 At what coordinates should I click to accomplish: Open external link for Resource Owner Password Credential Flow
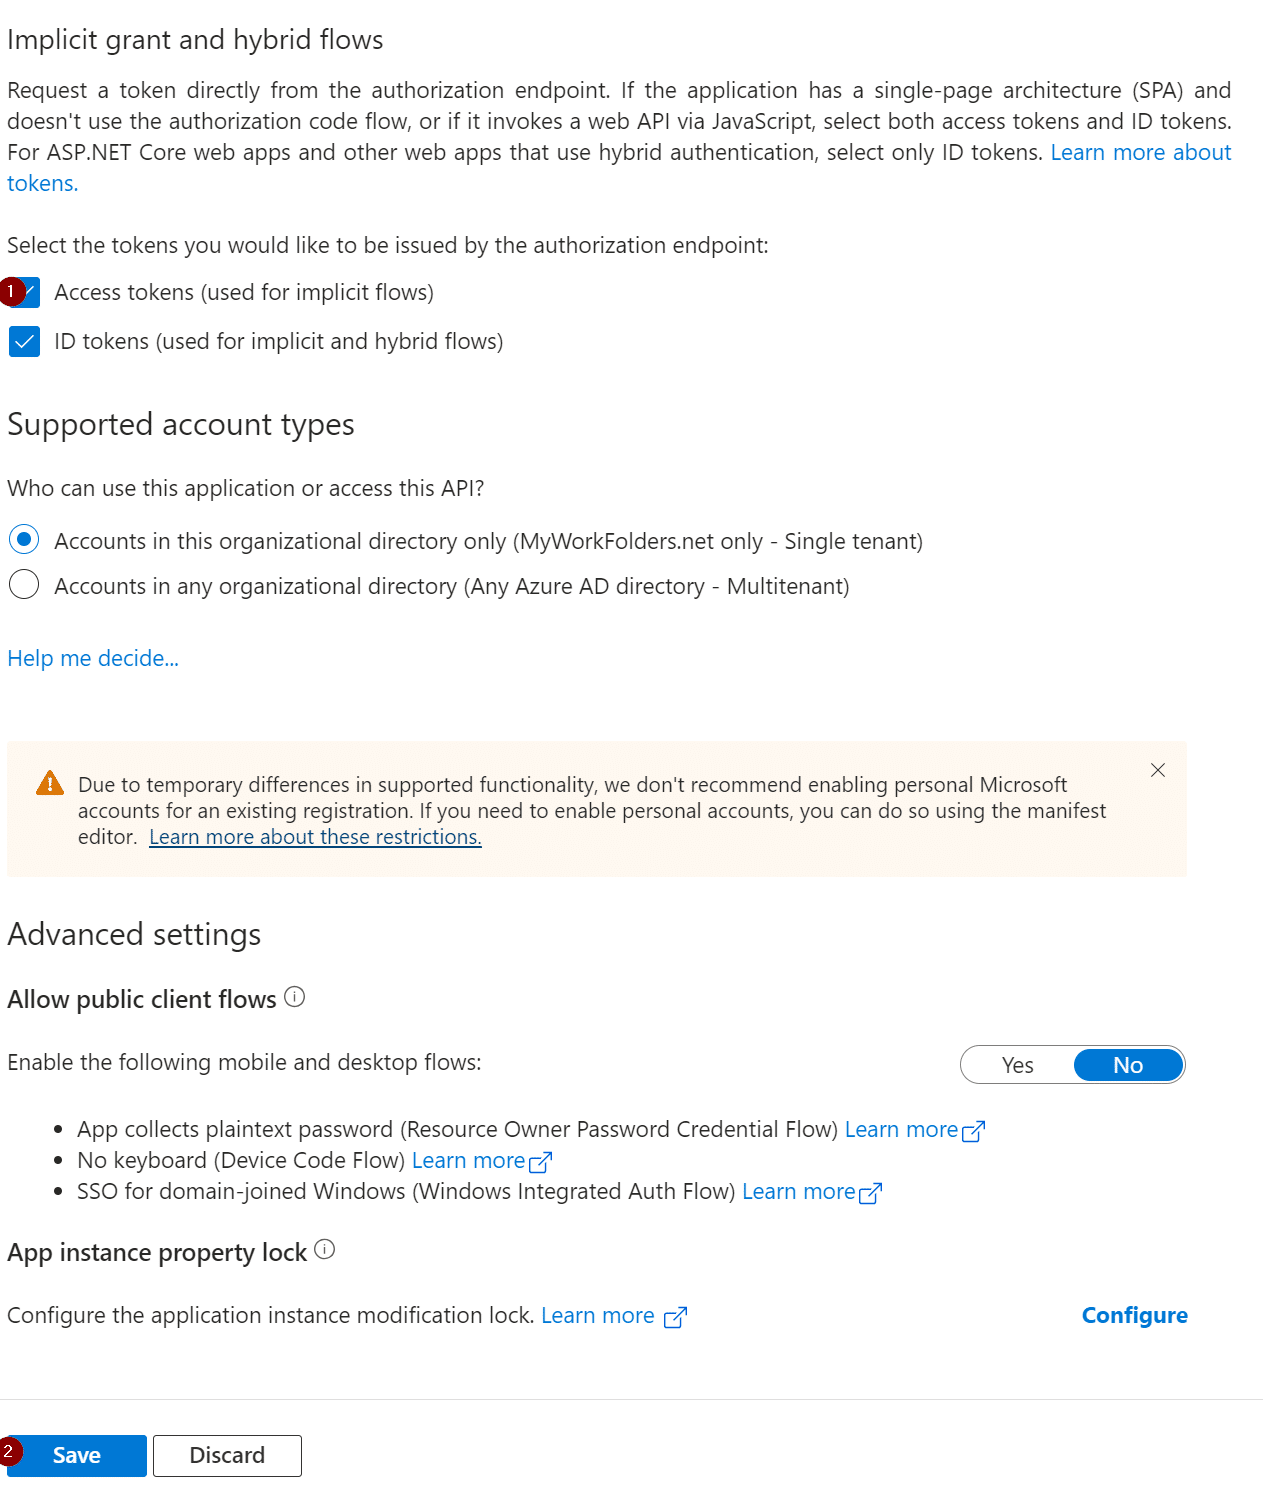click(x=974, y=1130)
